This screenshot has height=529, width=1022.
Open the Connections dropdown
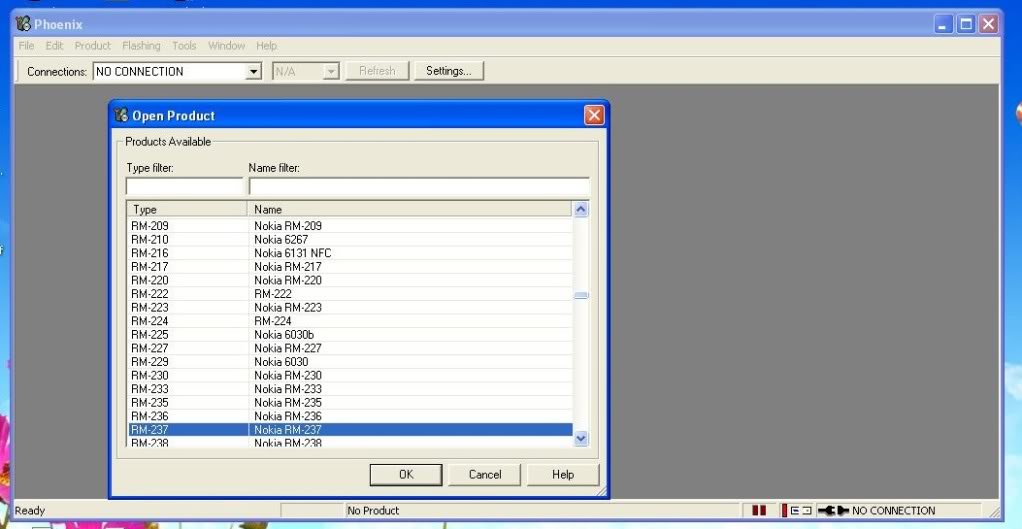coord(254,72)
